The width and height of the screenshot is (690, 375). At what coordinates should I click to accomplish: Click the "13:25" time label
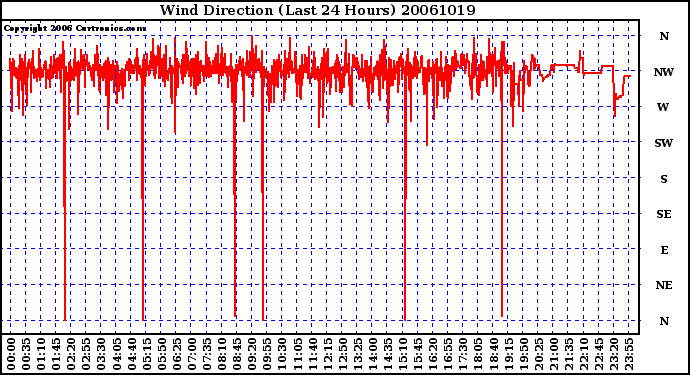[x=358, y=354]
